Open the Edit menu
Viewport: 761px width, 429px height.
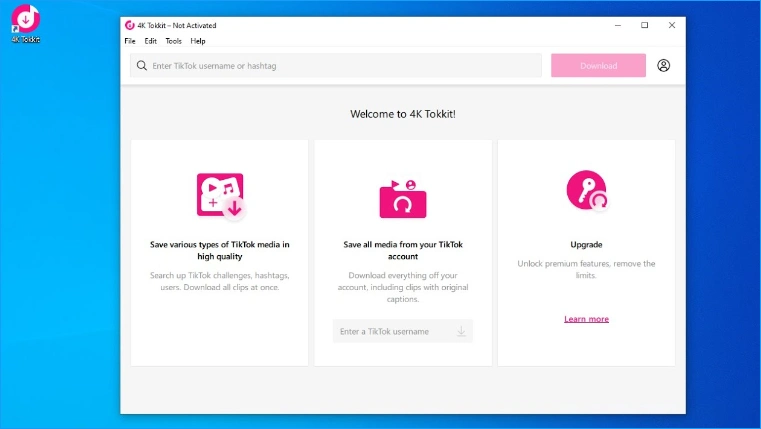tap(150, 41)
